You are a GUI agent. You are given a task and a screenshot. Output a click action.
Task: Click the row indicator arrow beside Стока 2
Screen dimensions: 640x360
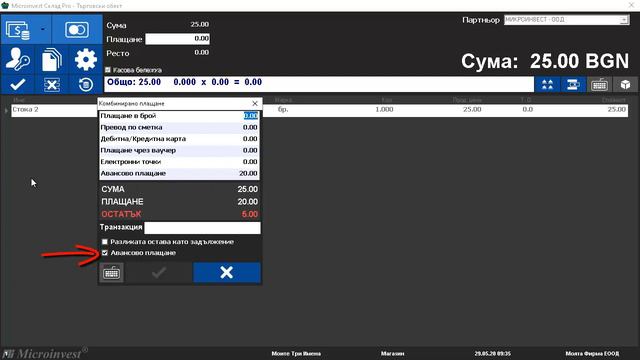[6, 111]
